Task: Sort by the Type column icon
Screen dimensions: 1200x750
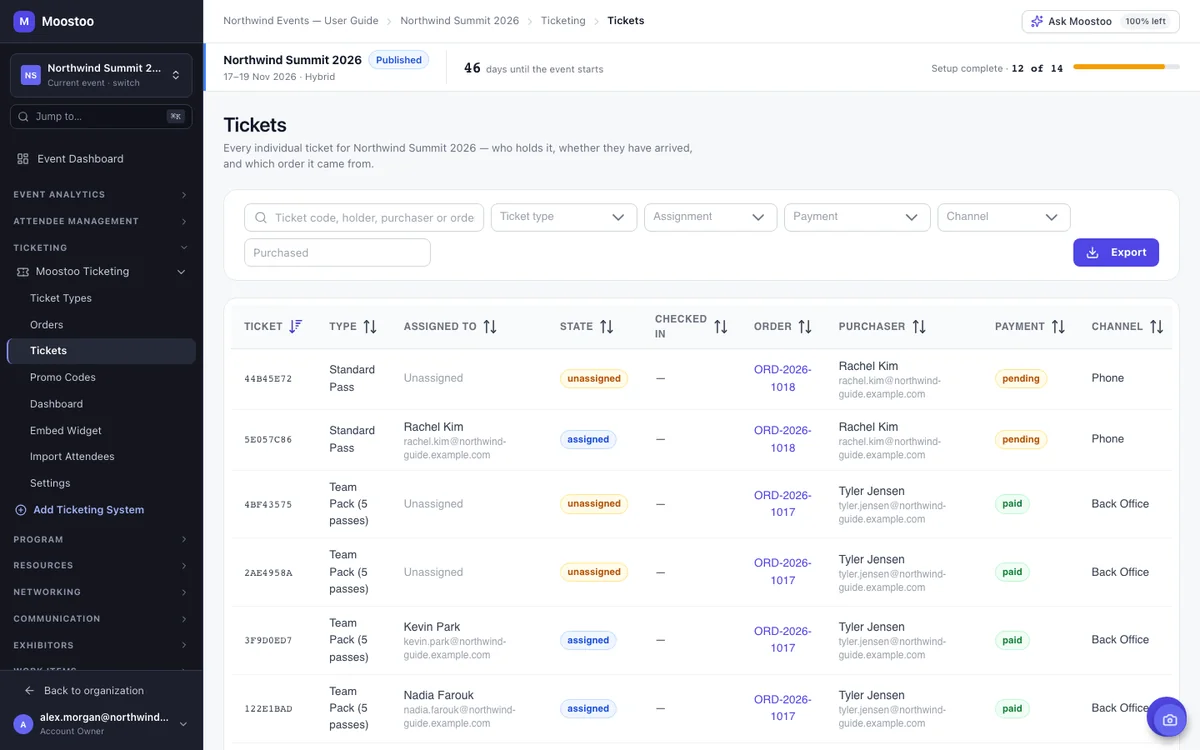Action: pyautogui.click(x=370, y=327)
